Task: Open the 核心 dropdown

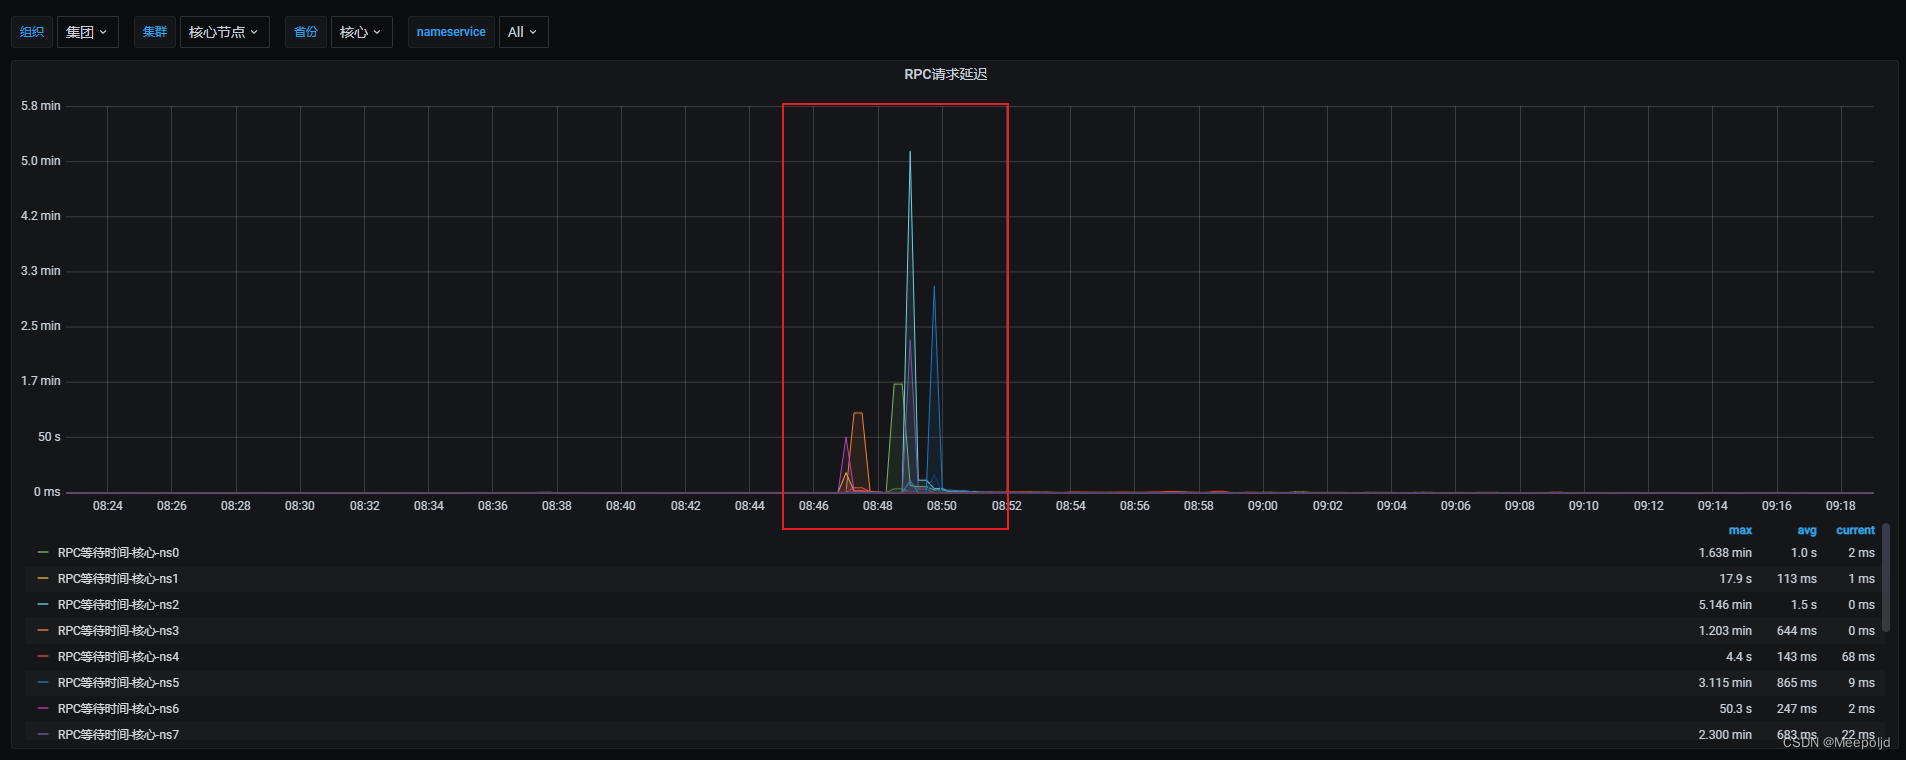Action: point(361,32)
